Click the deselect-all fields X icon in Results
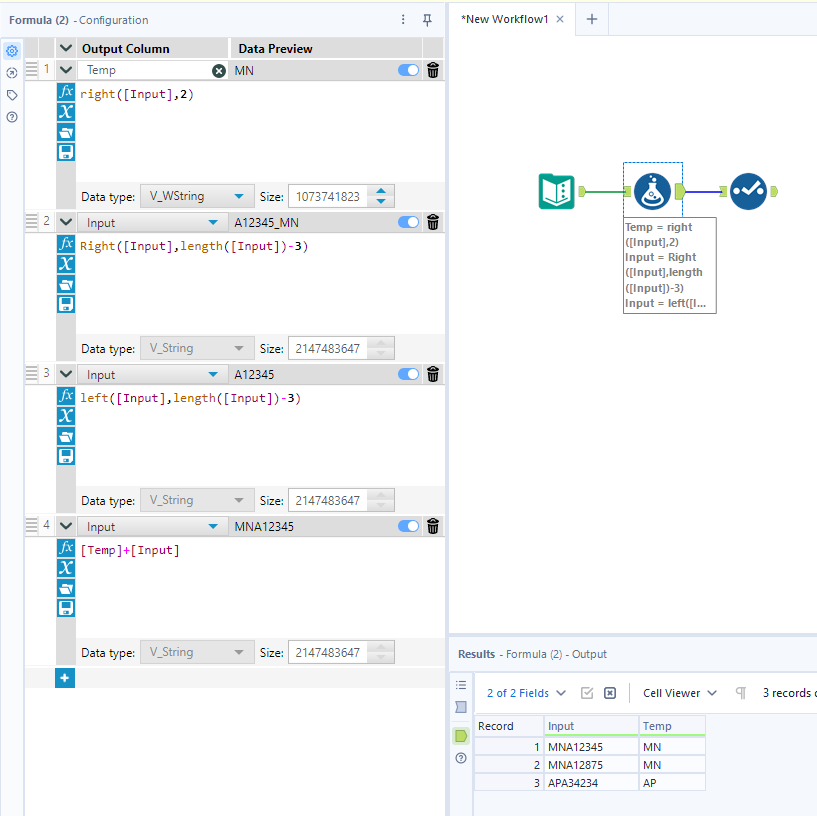Viewport: 817px width, 816px height. [610, 693]
